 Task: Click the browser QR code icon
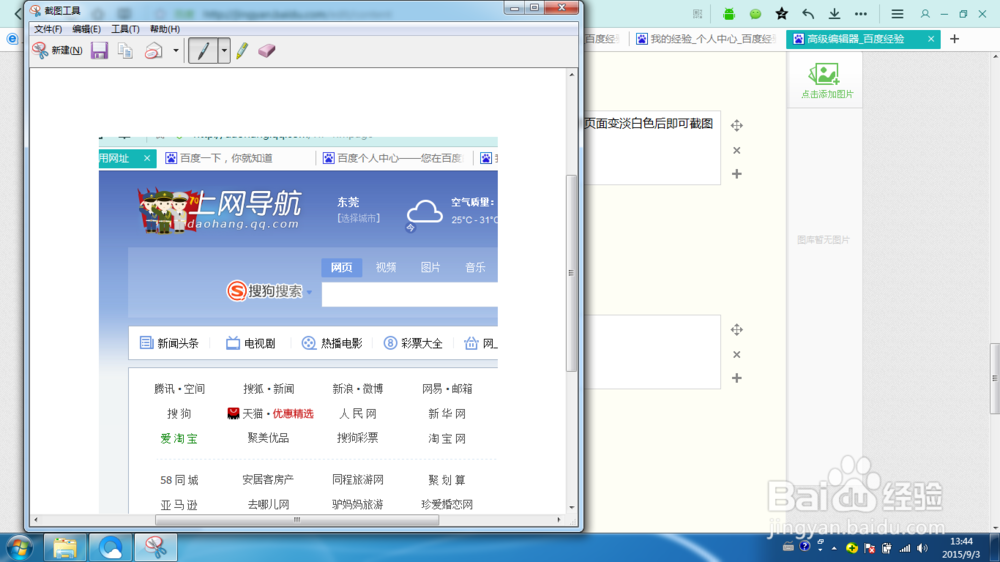(698, 13)
